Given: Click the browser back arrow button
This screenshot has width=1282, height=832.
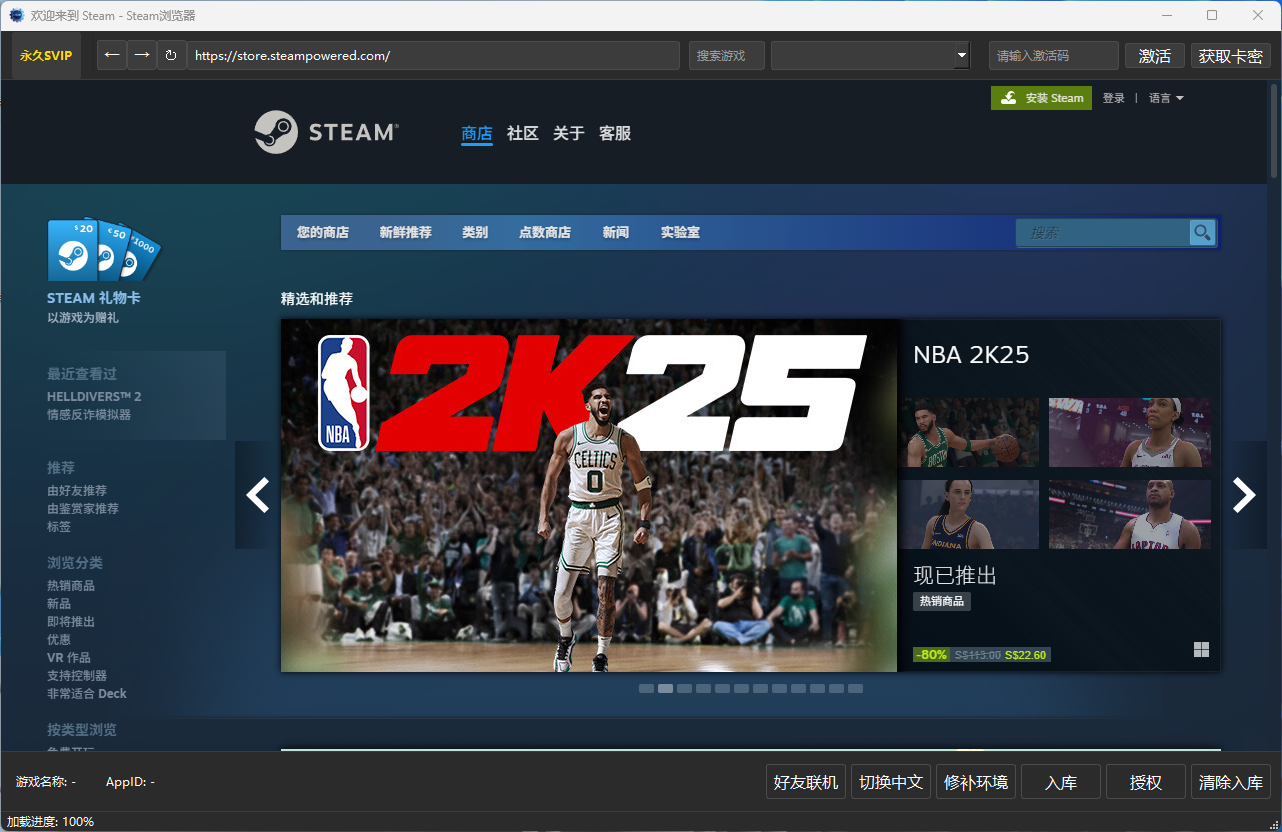Looking at the screenshot, I should (x=112, y=55).
